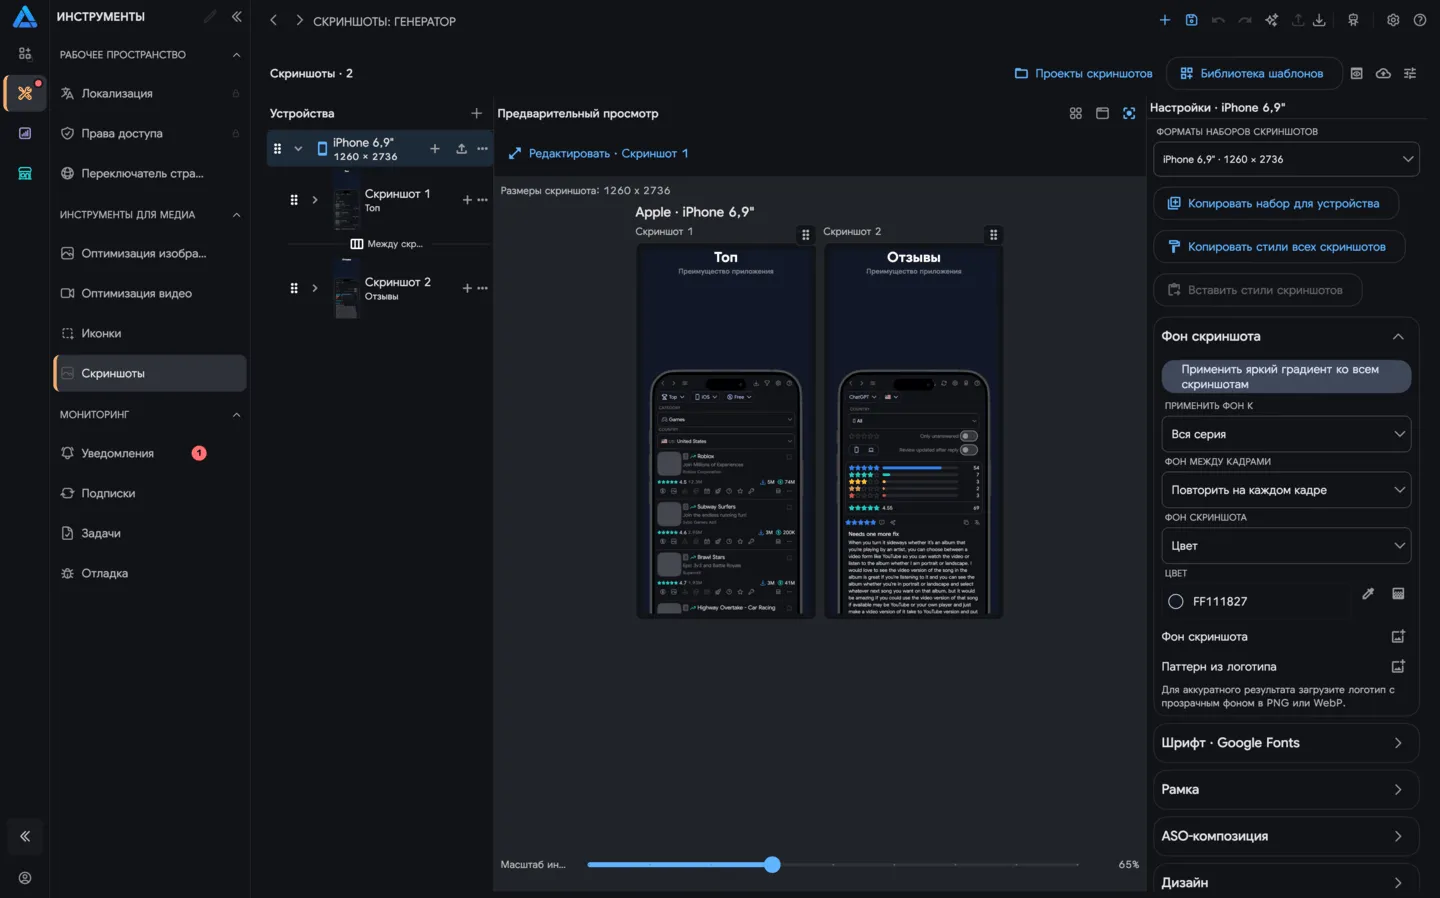Click Копировать стили всех скриншотов button
This screenshot has width=1440, height=898.
pyautogui.click(x=1279, y=247)
